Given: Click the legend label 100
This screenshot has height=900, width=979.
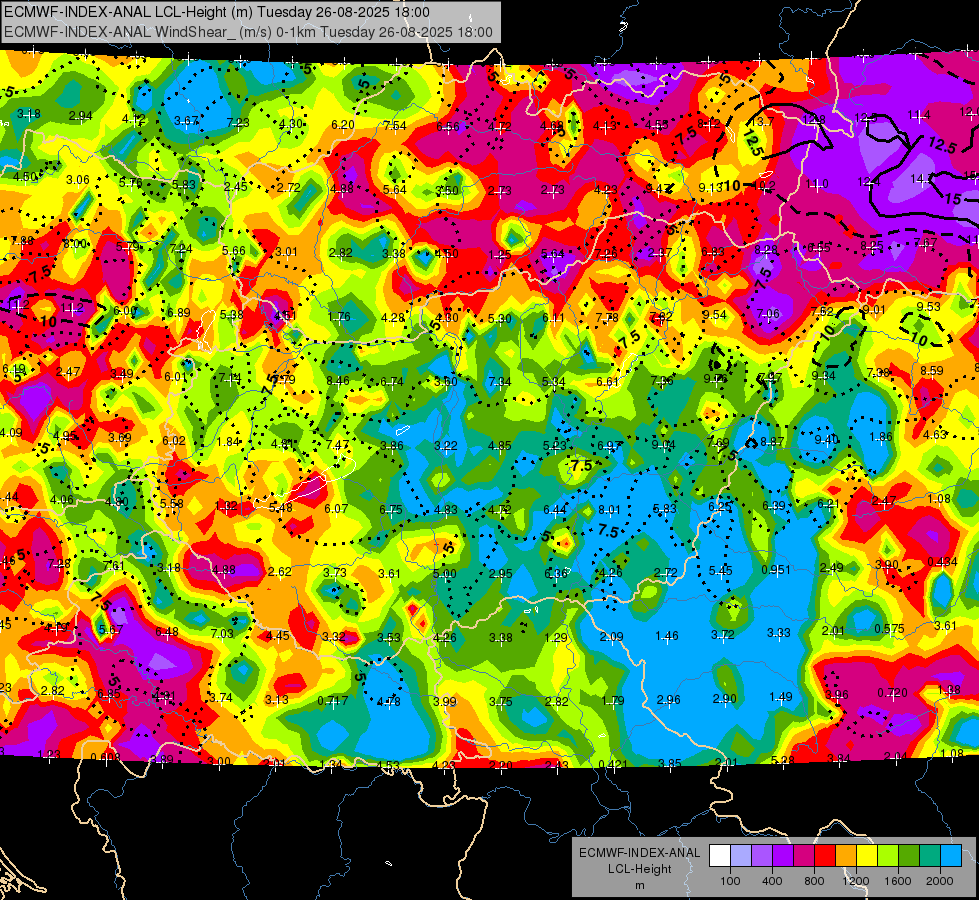Looking at the screenshot, I should (x=730, y=881).
